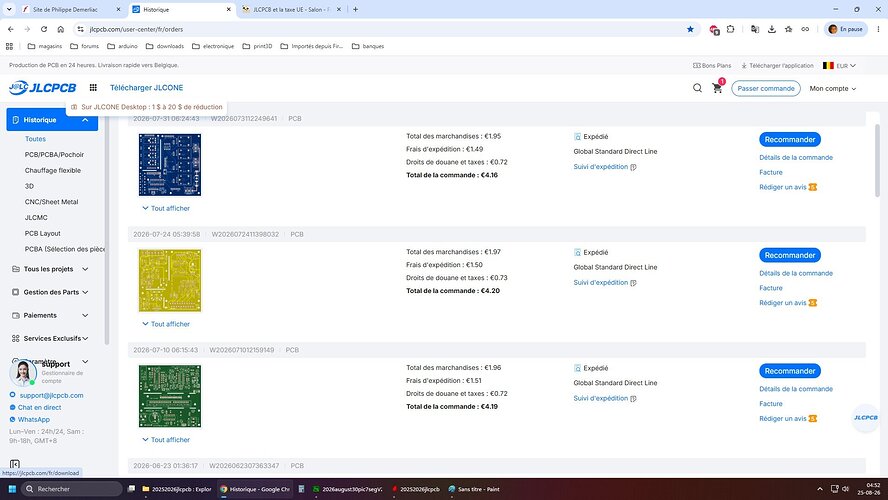Click Passer commande button
This screenshot has width=888, height=500.
[x=766, y=88]
